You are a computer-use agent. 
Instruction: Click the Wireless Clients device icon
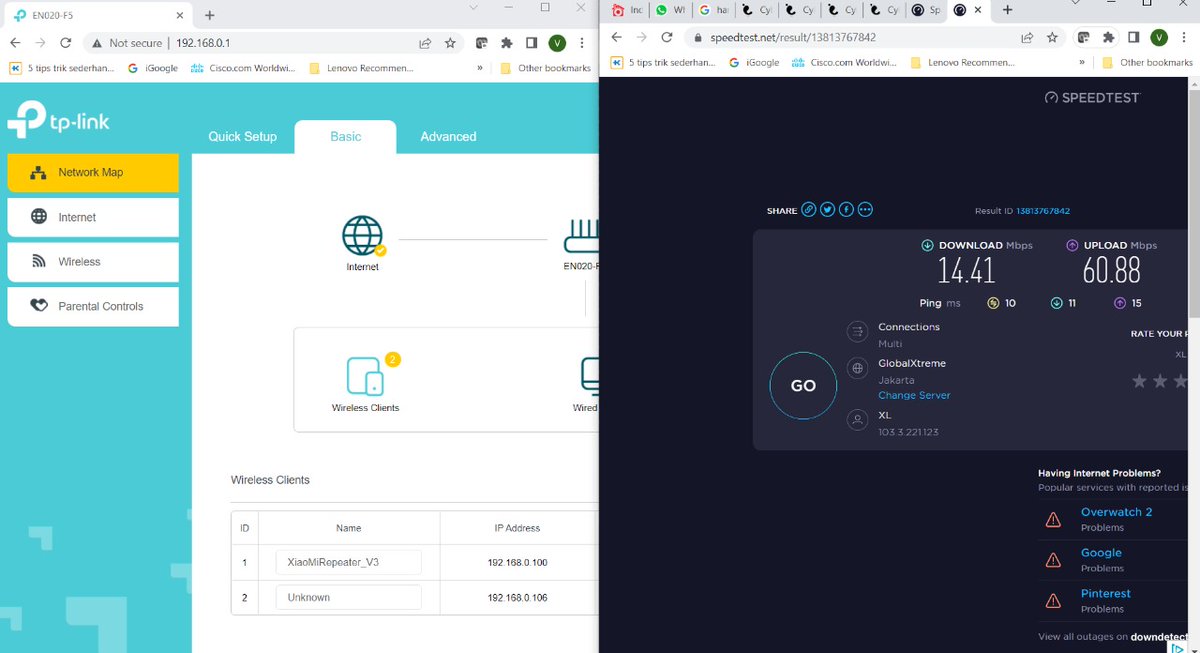click(x=365, y=376)
